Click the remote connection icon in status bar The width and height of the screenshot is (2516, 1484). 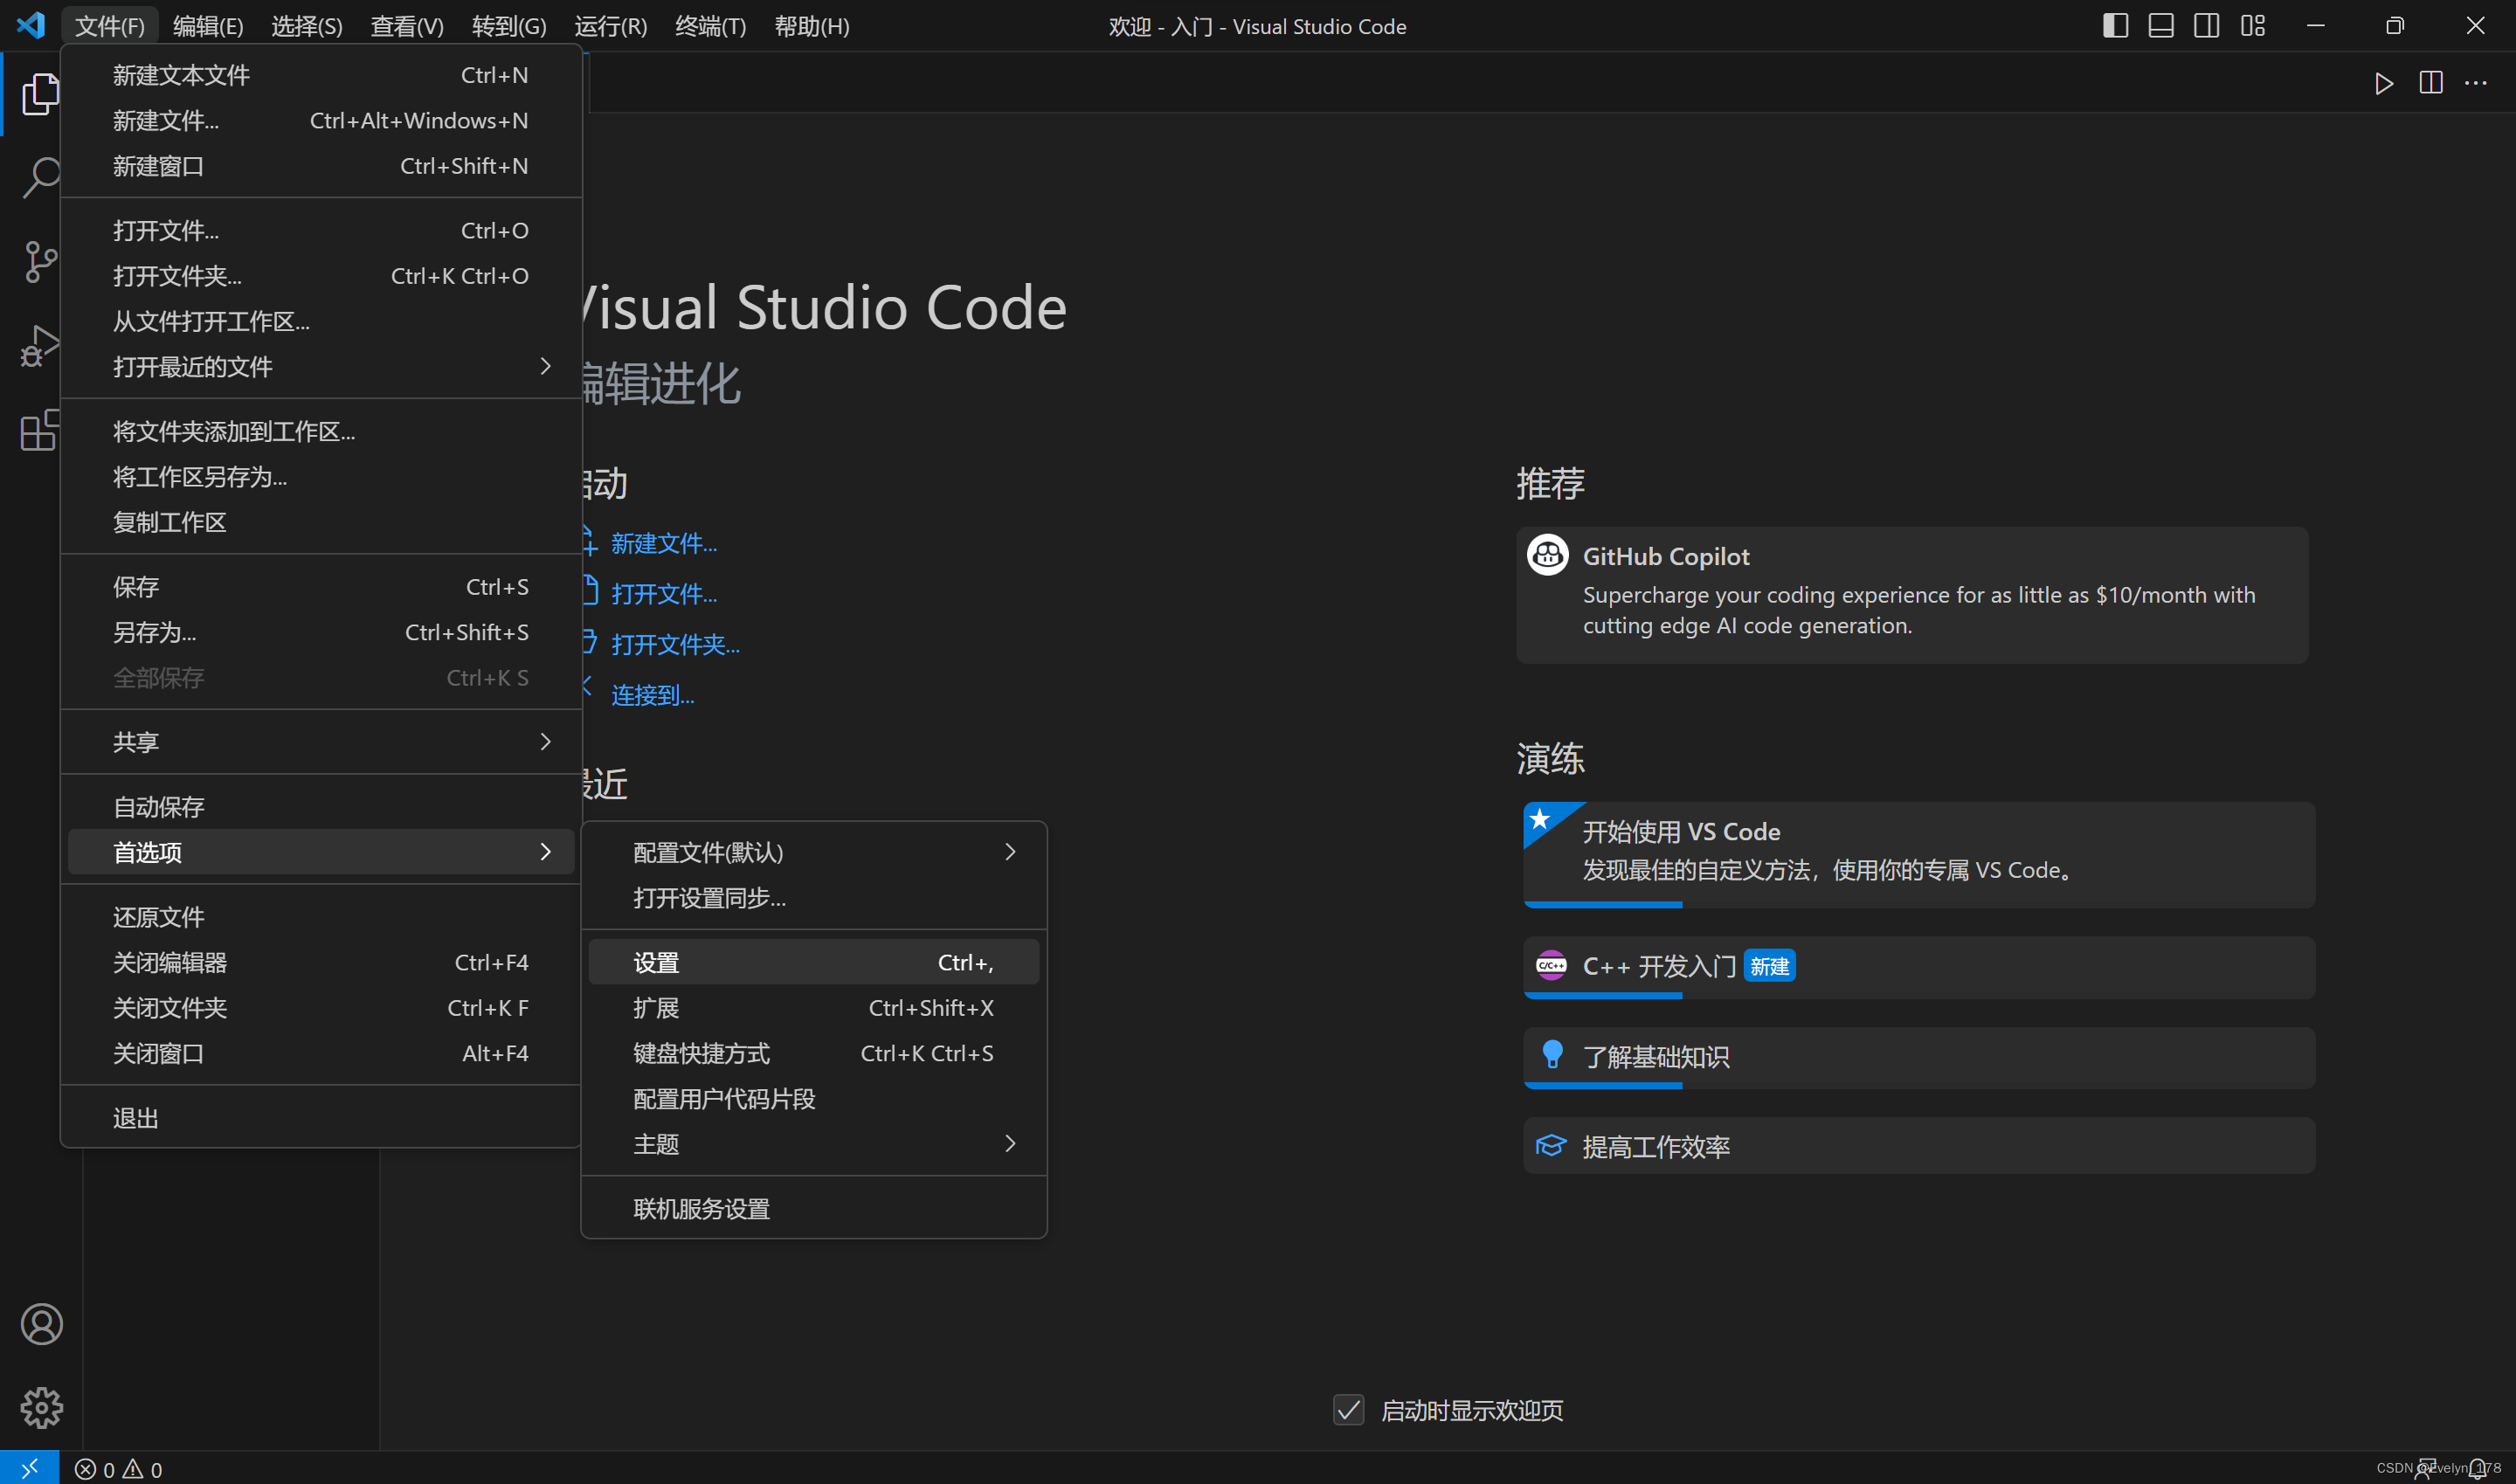[x=30, y=1467]
